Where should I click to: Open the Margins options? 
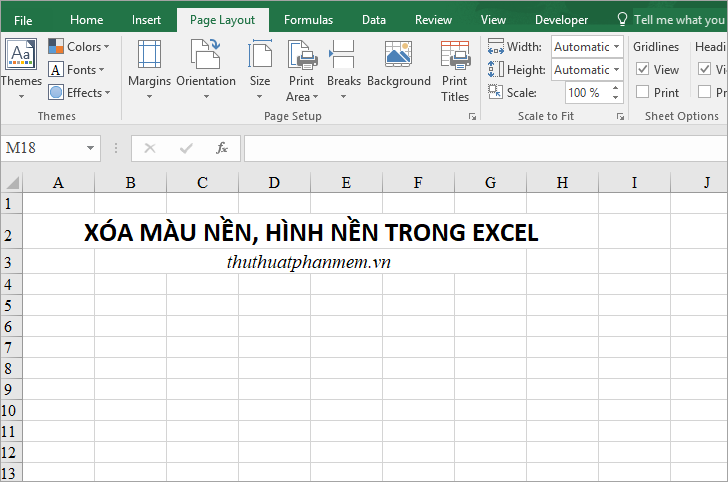(x=150, y=70)
